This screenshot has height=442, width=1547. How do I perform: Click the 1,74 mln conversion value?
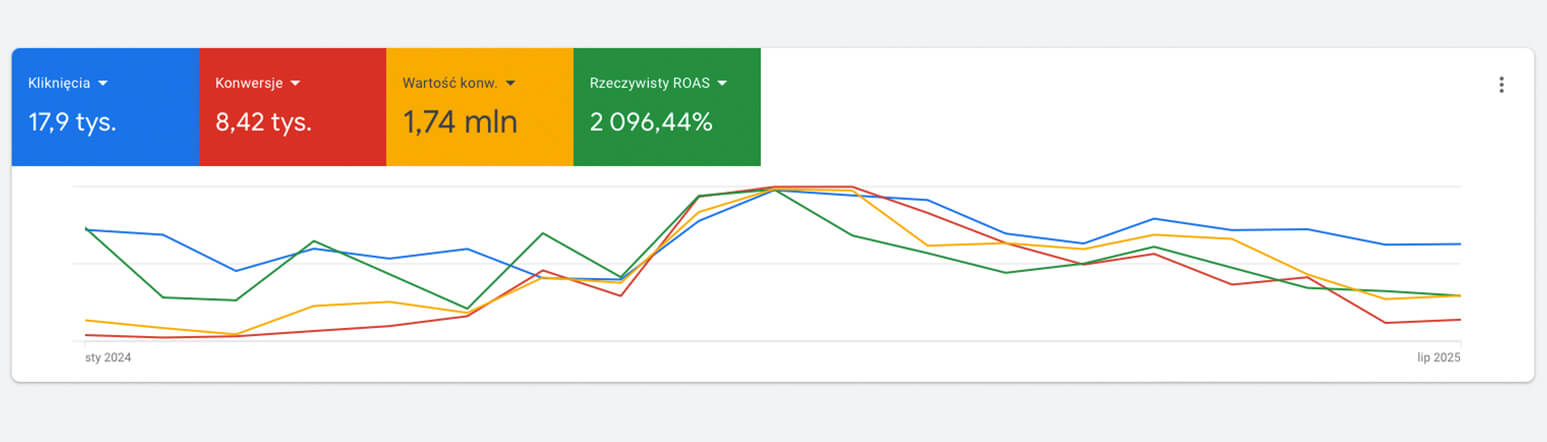click(460, 123)
